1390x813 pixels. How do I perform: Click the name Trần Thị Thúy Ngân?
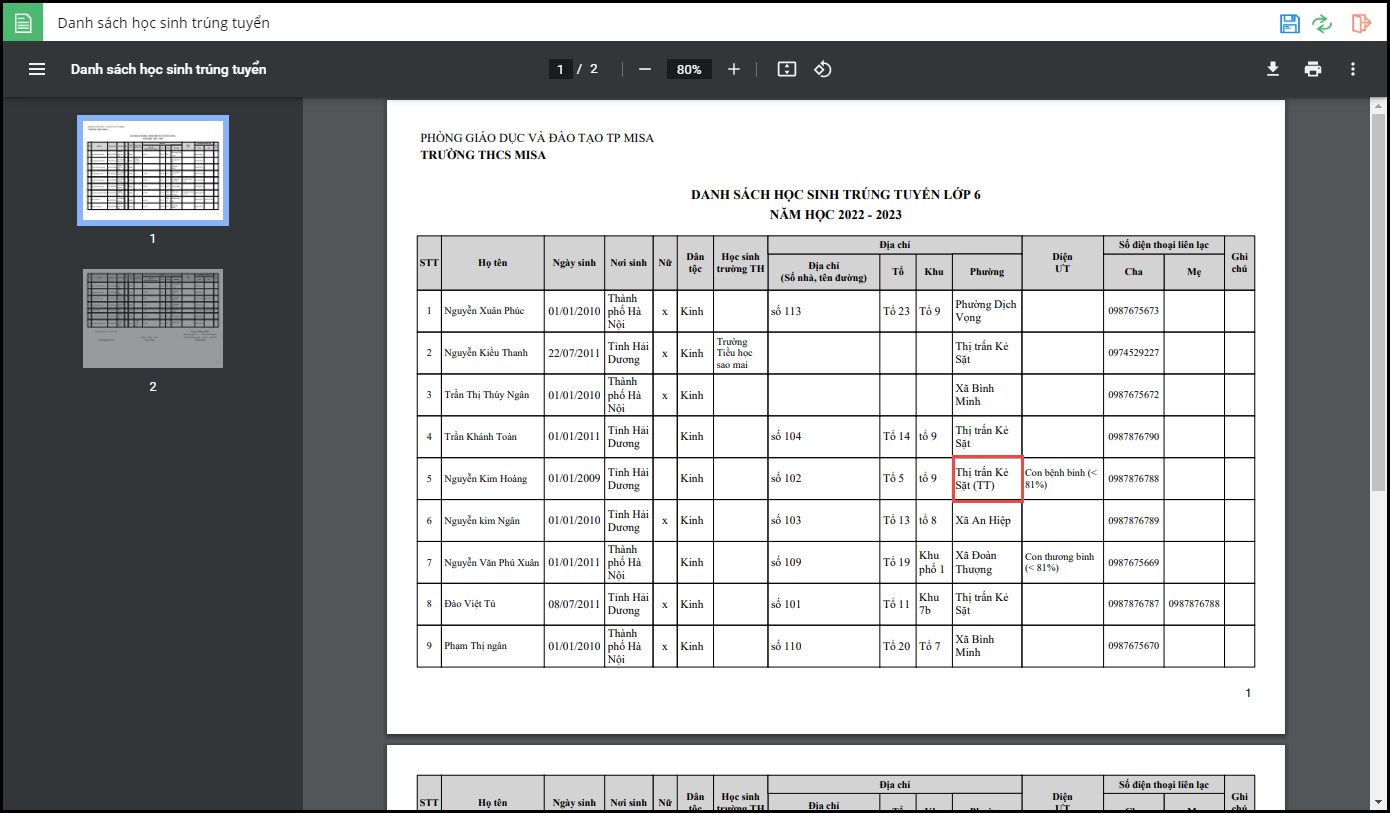pos(487,395)
